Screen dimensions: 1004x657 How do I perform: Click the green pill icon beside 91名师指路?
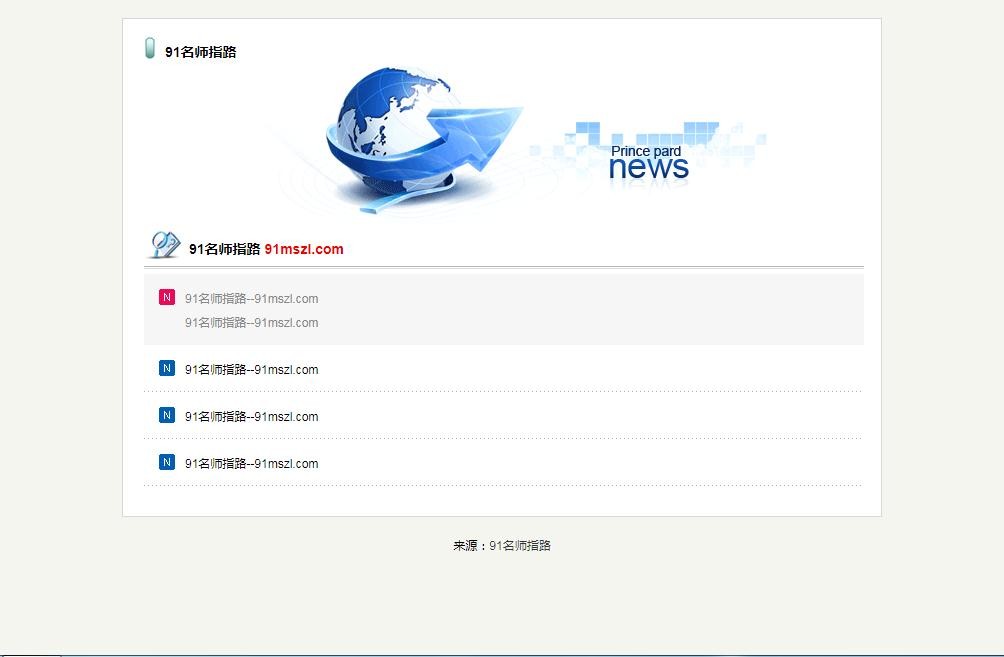(x=150, y=48)
